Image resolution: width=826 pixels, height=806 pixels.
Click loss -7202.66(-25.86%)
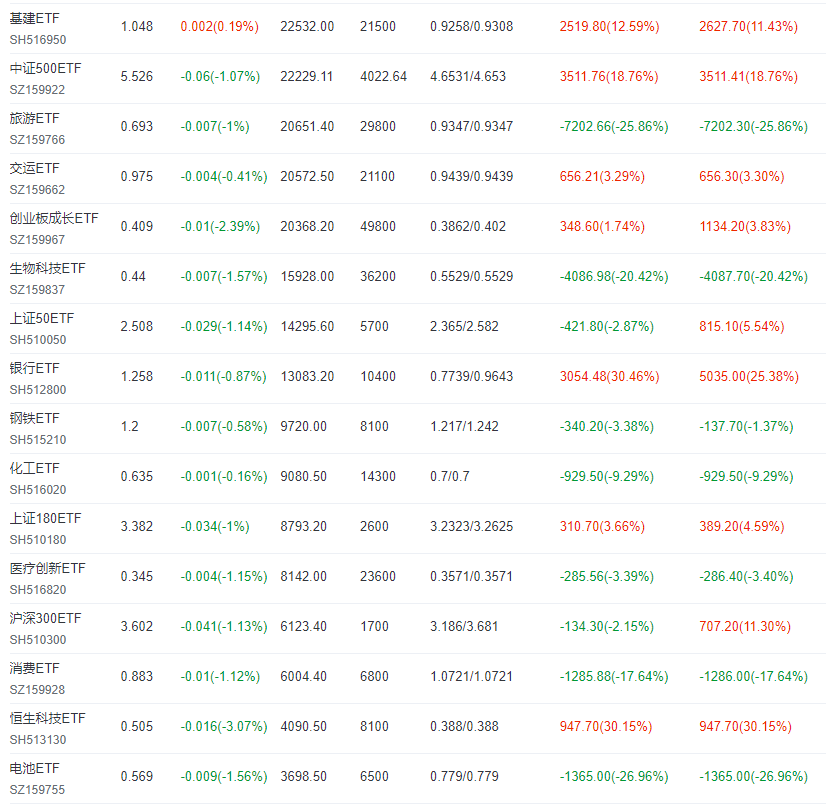tap(614, 127)
